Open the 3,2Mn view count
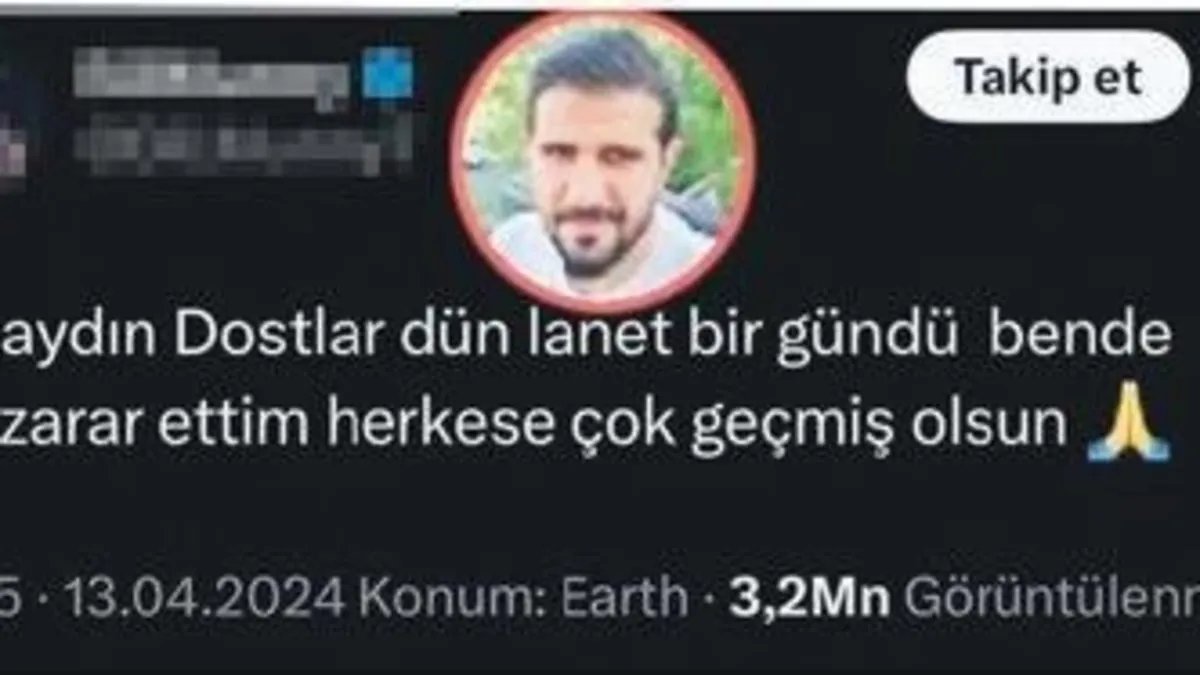1200x675 pixels. tap(809, 598)
